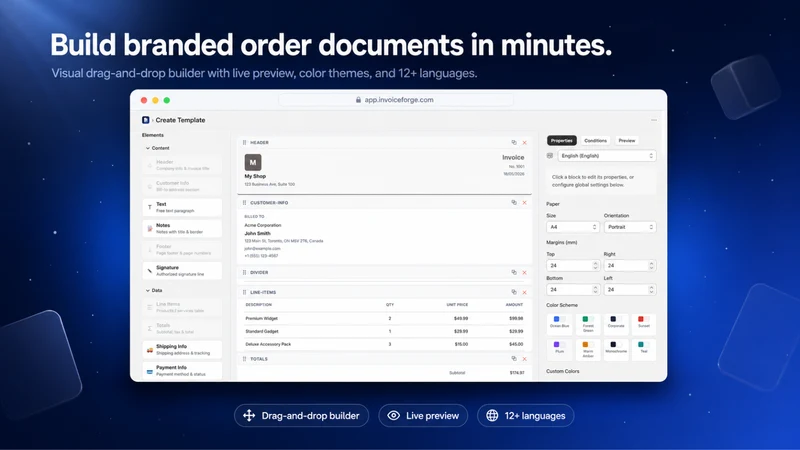Click the LINE-ITEMS block drag handle
Screen dimensions: 800x450
[x=244, y=292]
